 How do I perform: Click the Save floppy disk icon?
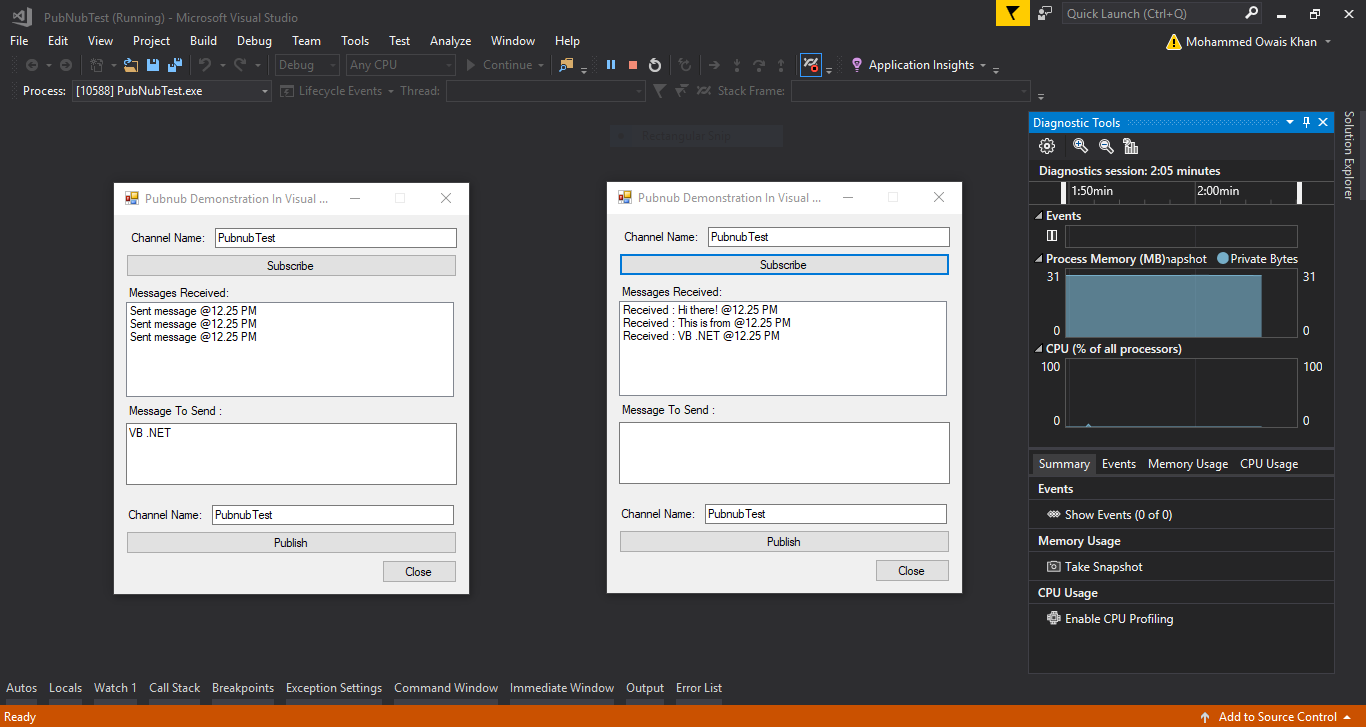pyautogui.click(x=153, y=65)
